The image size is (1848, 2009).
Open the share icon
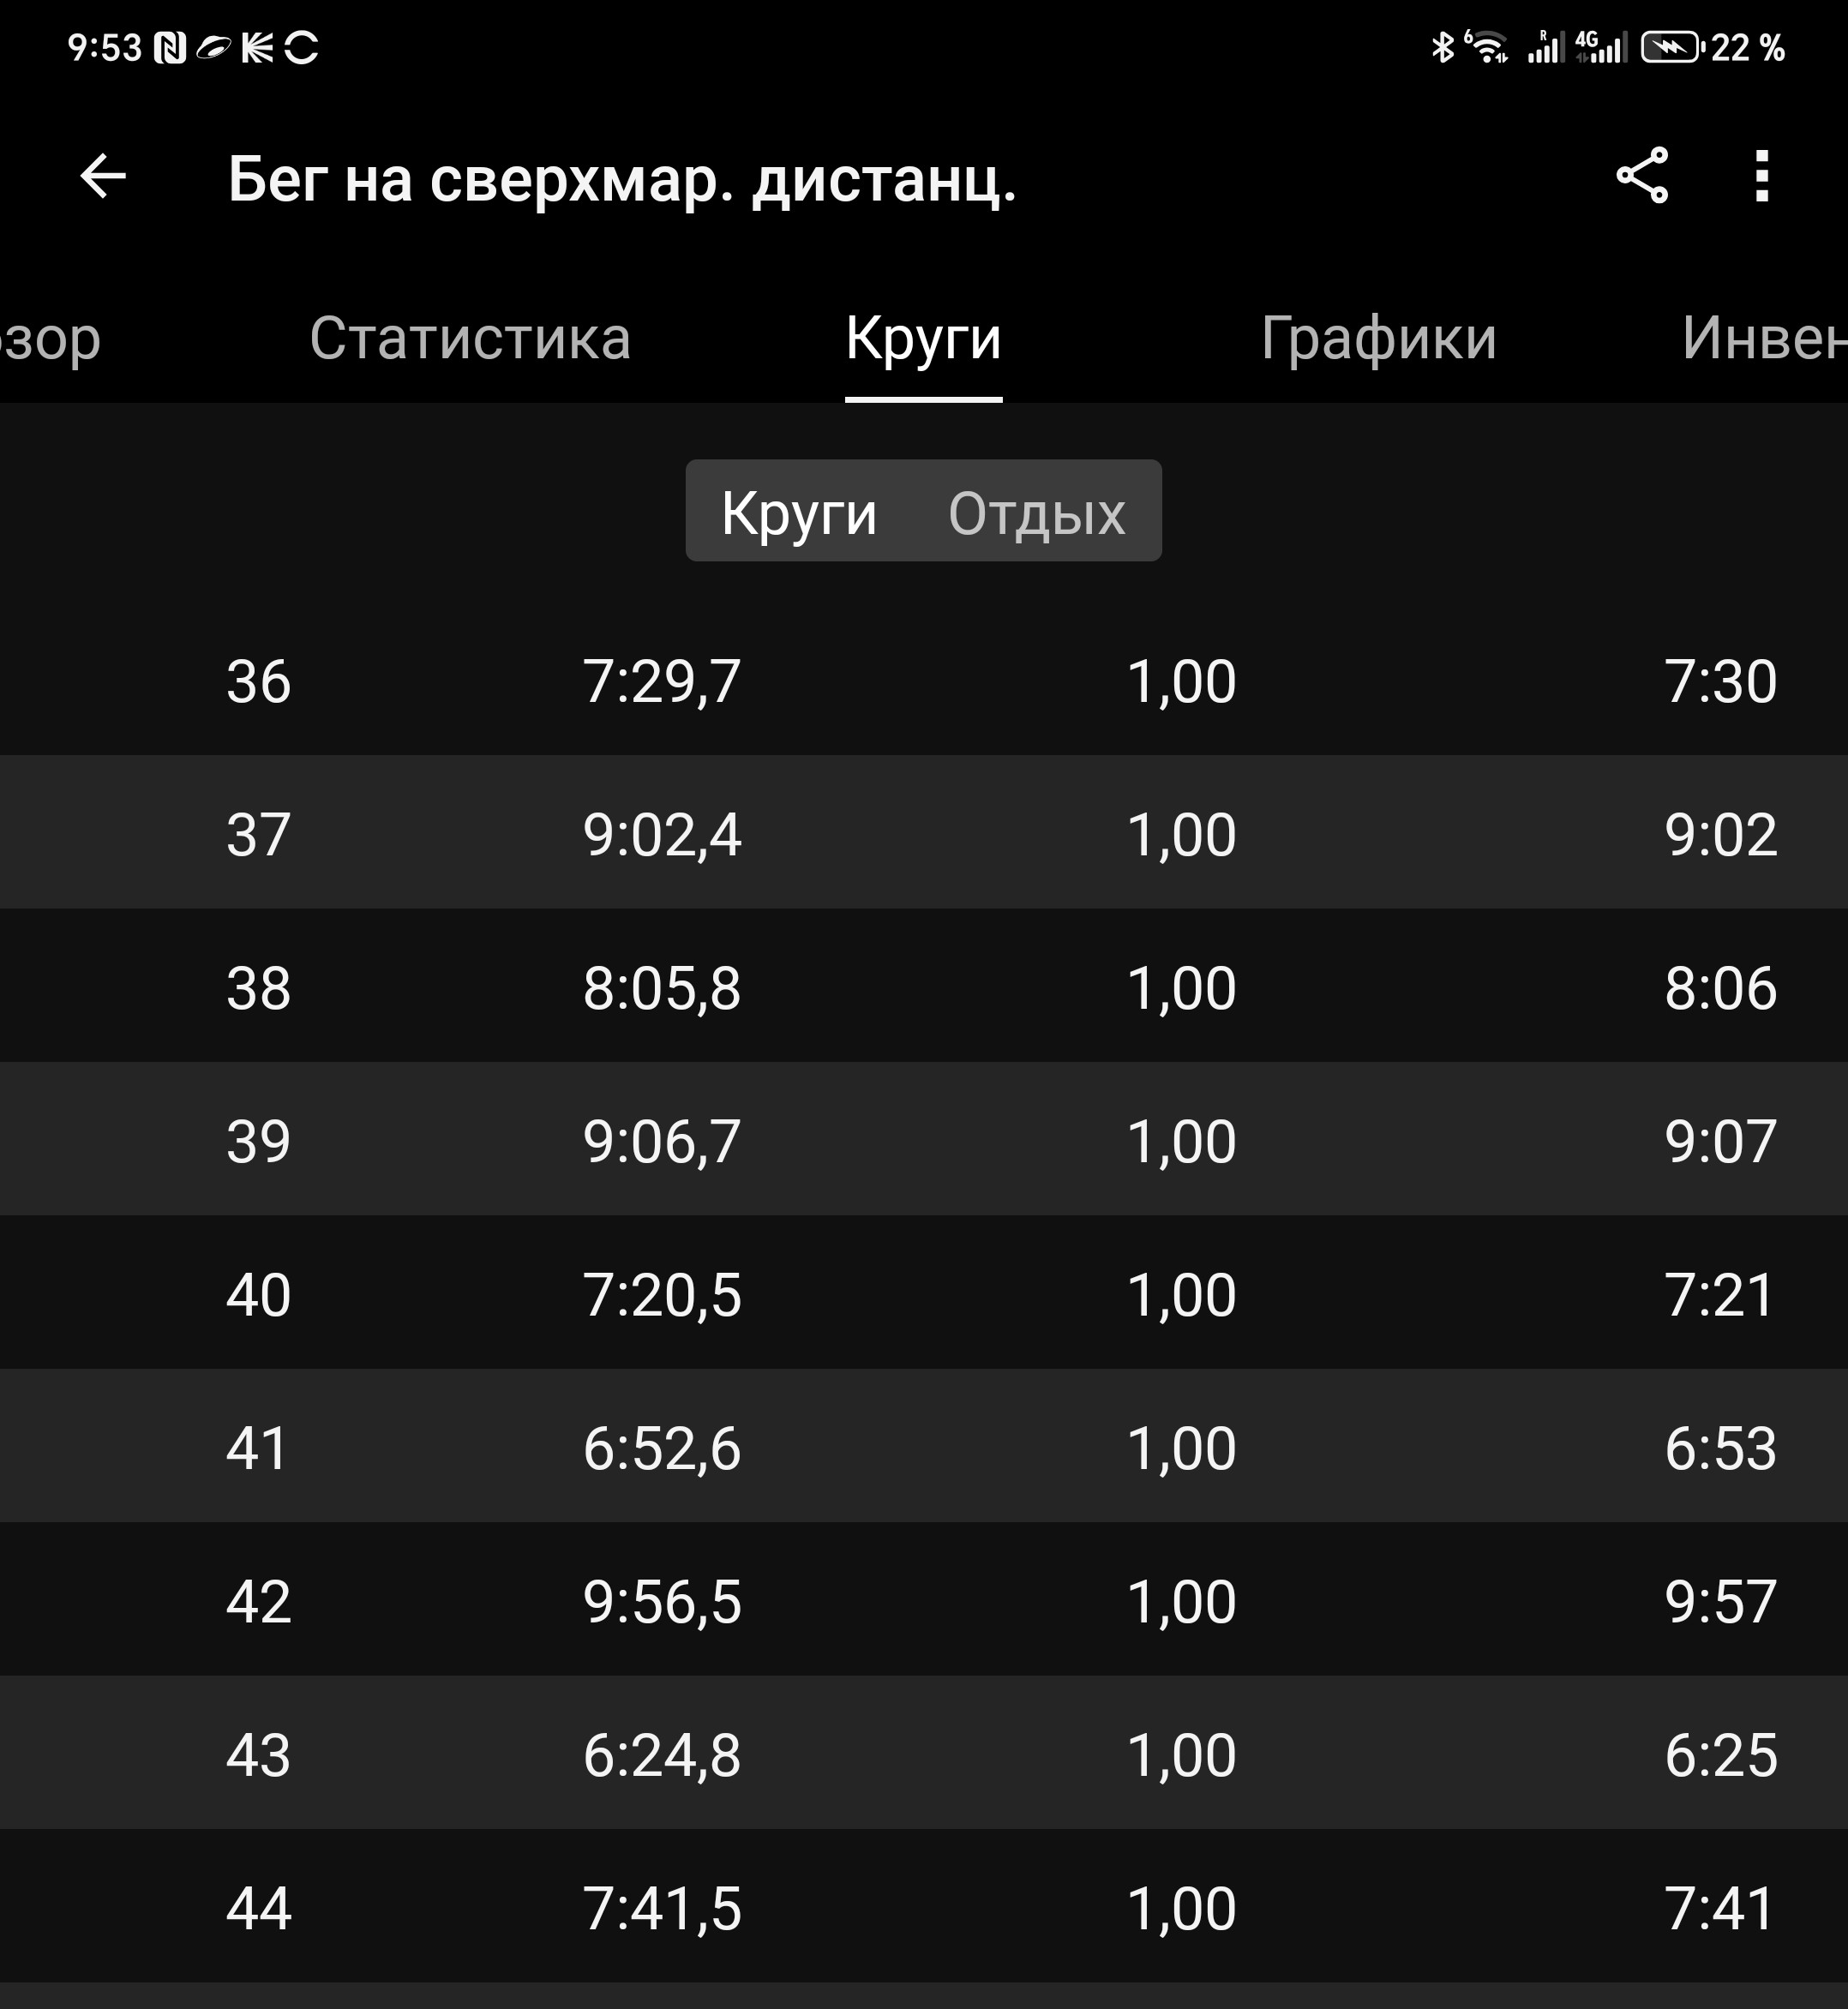point(1642,176)
